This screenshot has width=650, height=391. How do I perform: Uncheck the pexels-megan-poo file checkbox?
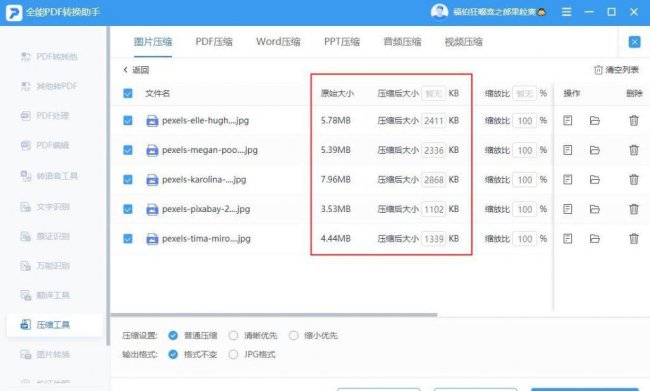pos(128,150)
